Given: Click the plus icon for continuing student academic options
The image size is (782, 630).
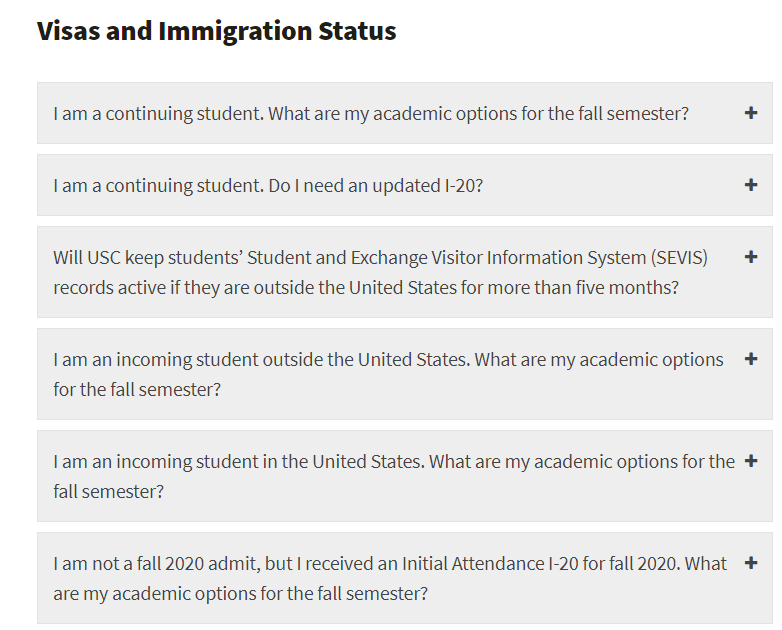Looking at the screenshot, I should [x=751, y=113].
